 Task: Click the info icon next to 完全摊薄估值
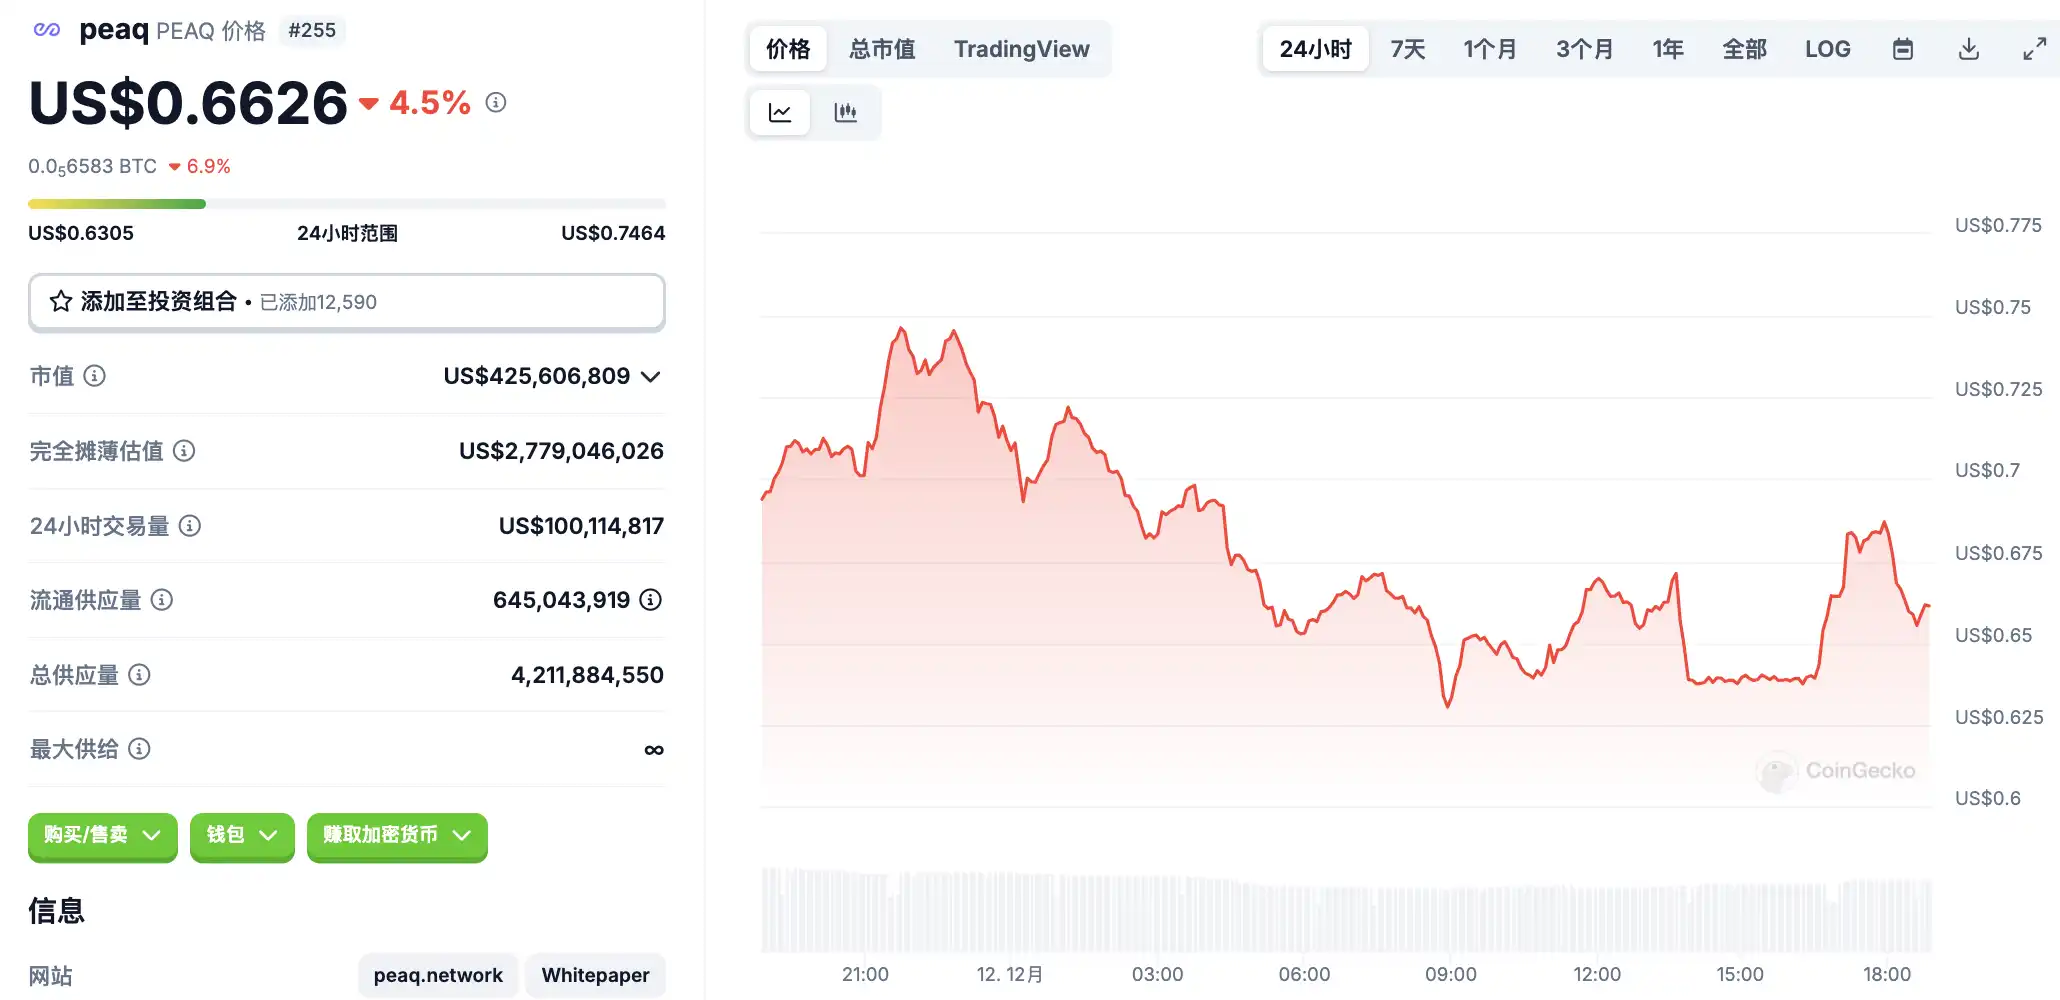coord(184,451)
